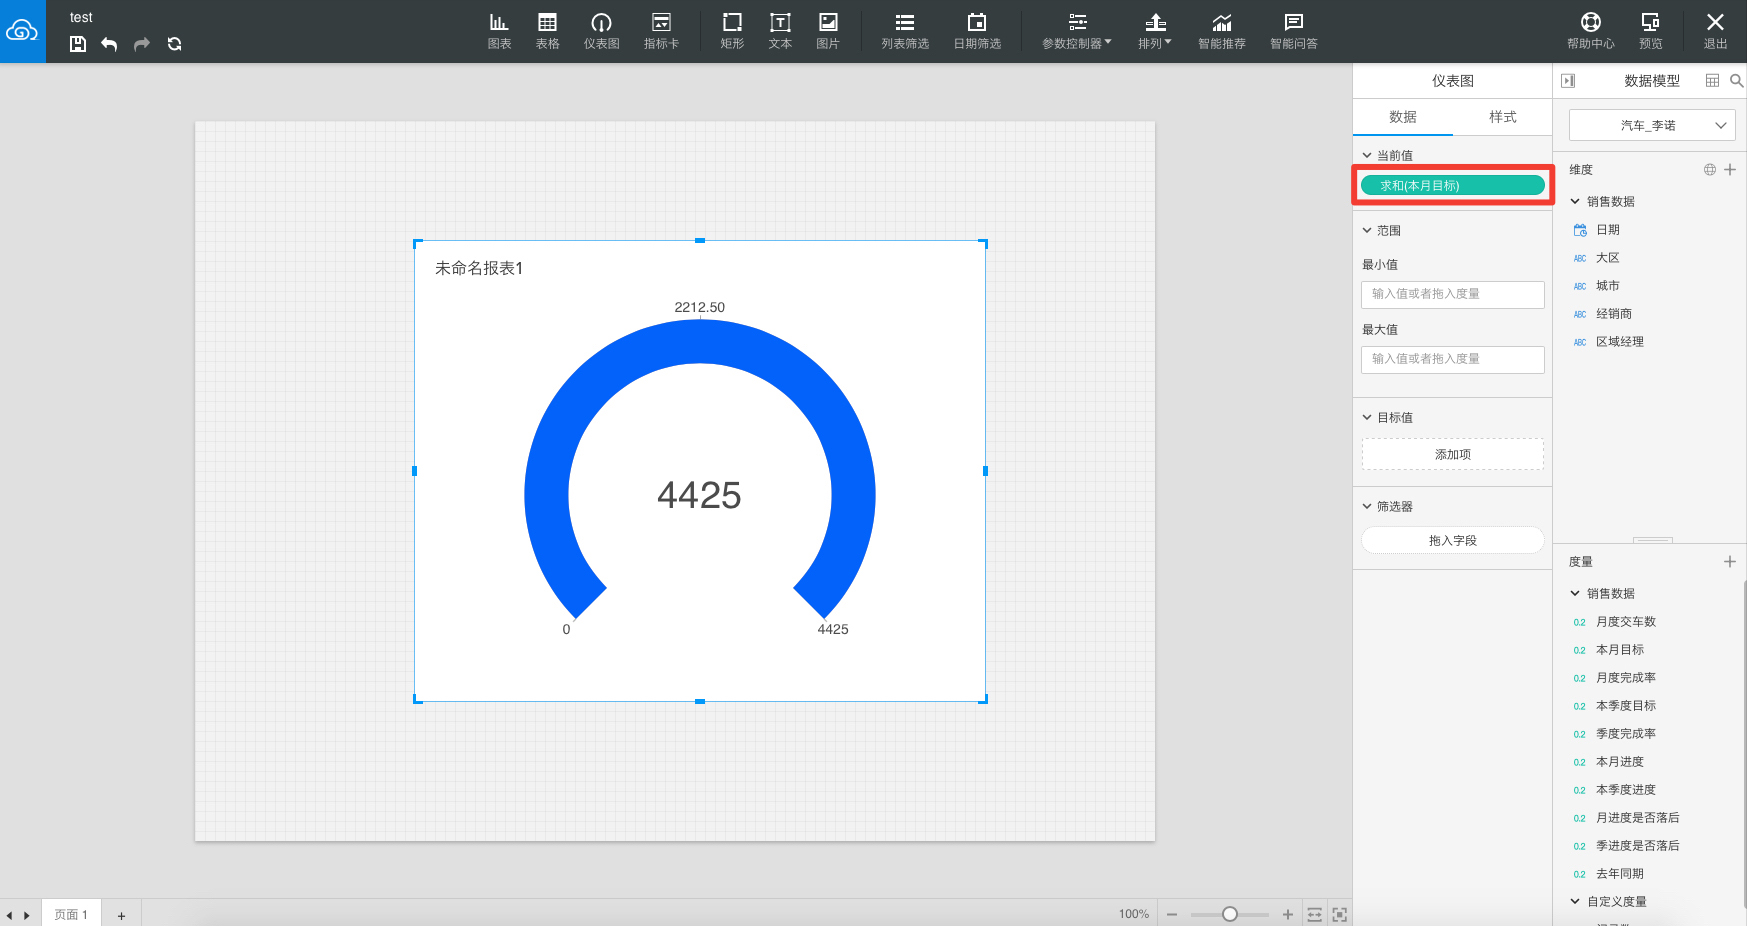Open 智能推荐 smart recommendation
This screenshot has width=1747, height=926.
[1222, 31]
